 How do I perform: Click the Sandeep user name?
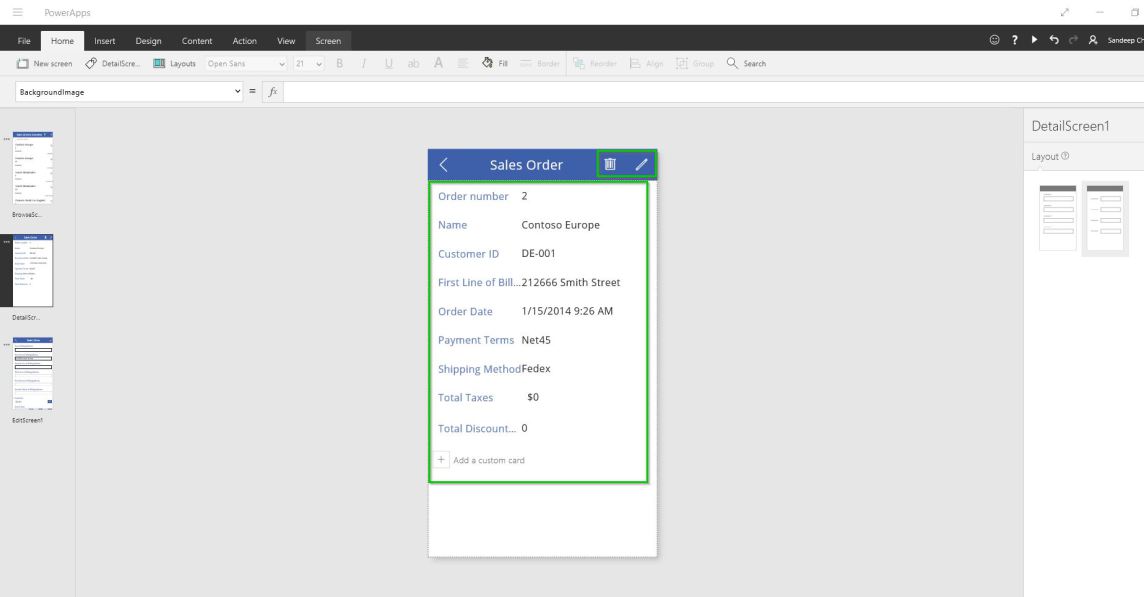(1125, 40)
